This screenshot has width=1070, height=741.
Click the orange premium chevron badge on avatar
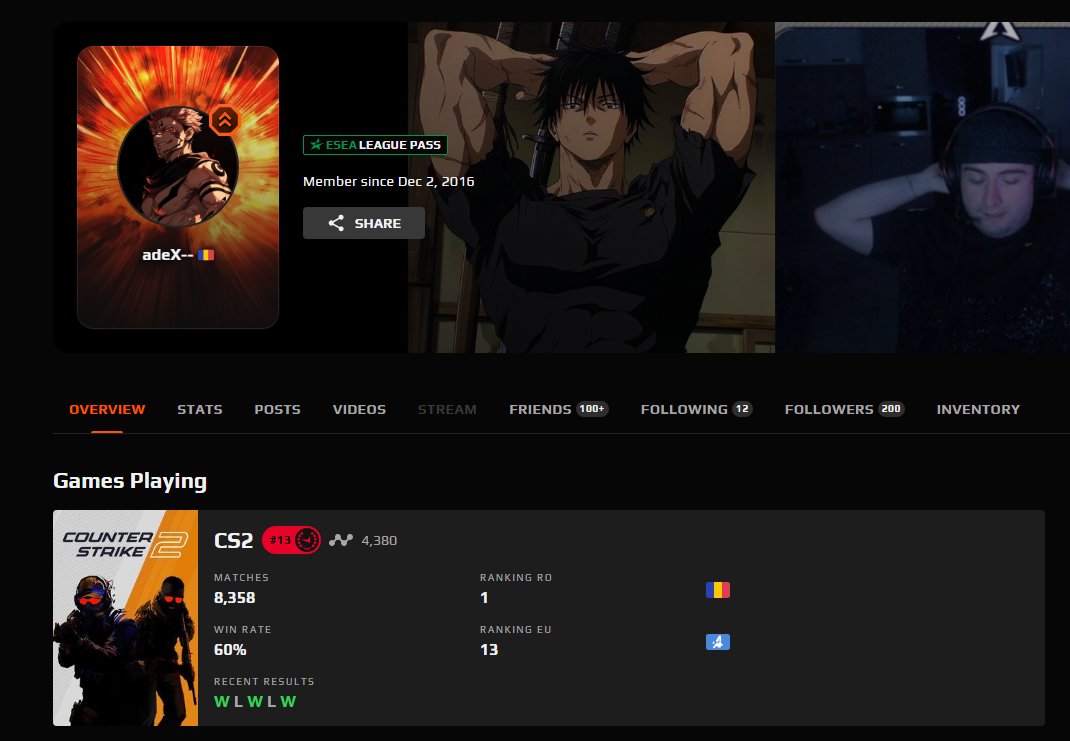[x=225, y=121]
